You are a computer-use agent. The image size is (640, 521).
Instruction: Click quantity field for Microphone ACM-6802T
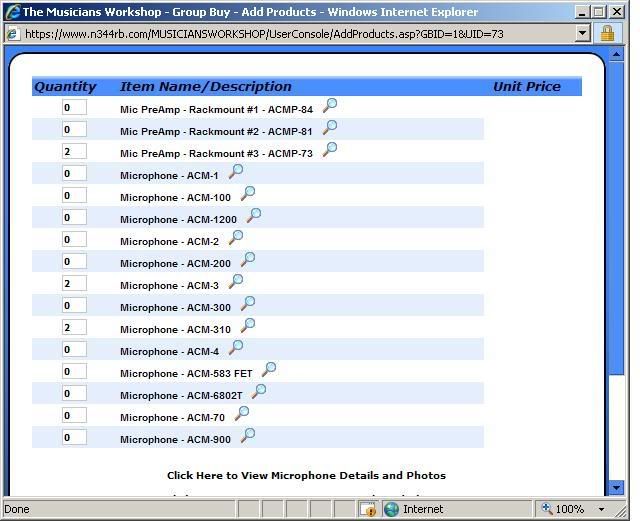coord(74,394)
